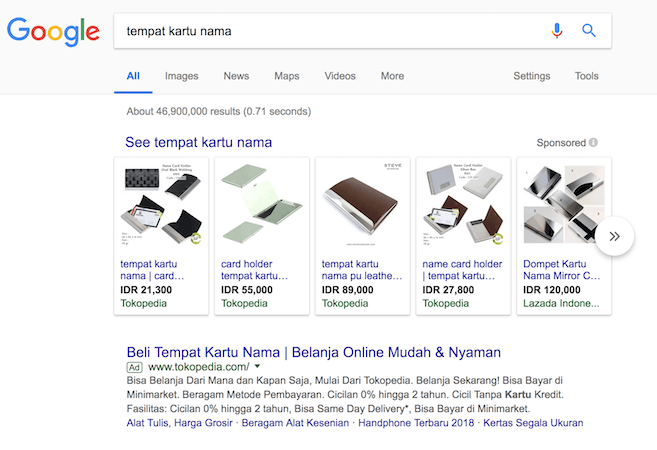Go to the Maps tab
The width and height of the screenshot is (657, 450).
287,76
